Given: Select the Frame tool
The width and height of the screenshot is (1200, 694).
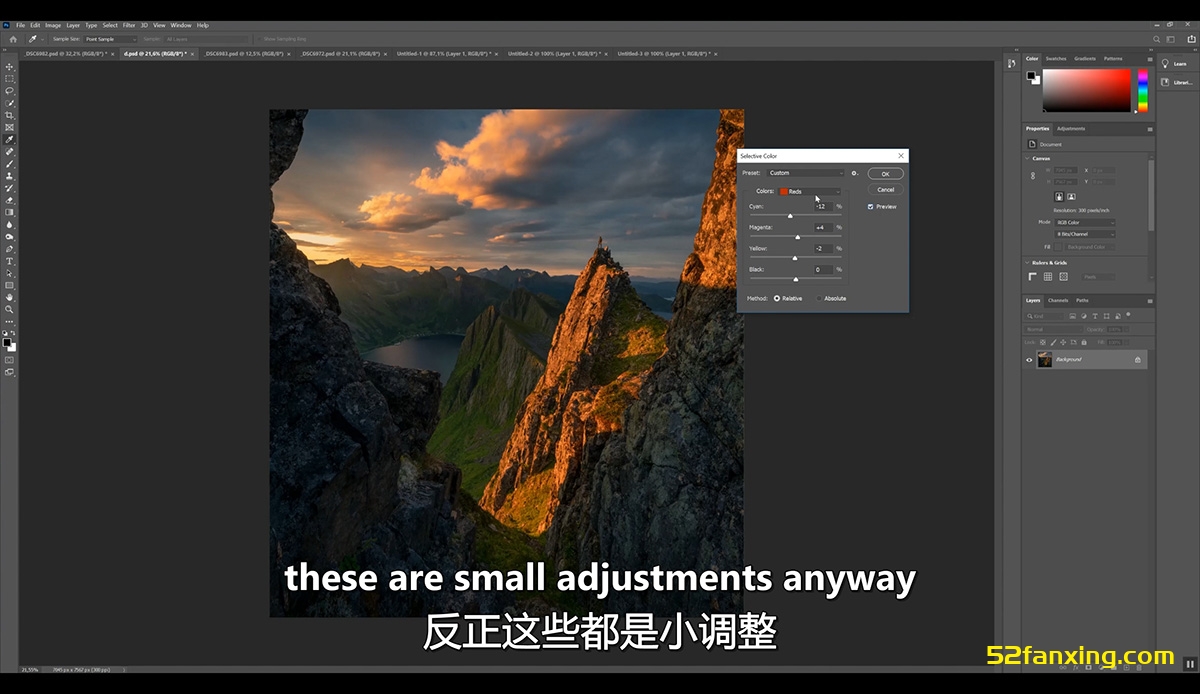Looking at the screenshot, I should [10, 128].
